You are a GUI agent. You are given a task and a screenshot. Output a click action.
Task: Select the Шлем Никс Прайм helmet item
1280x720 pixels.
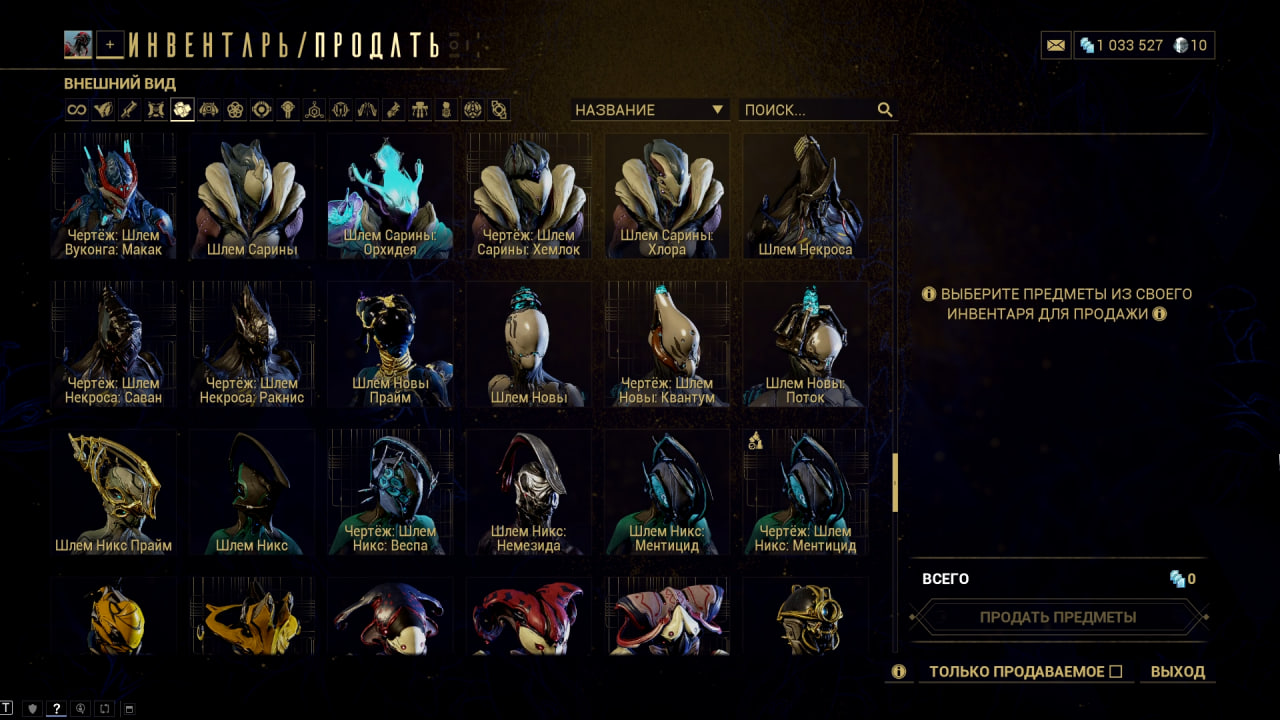click(114, 492)
